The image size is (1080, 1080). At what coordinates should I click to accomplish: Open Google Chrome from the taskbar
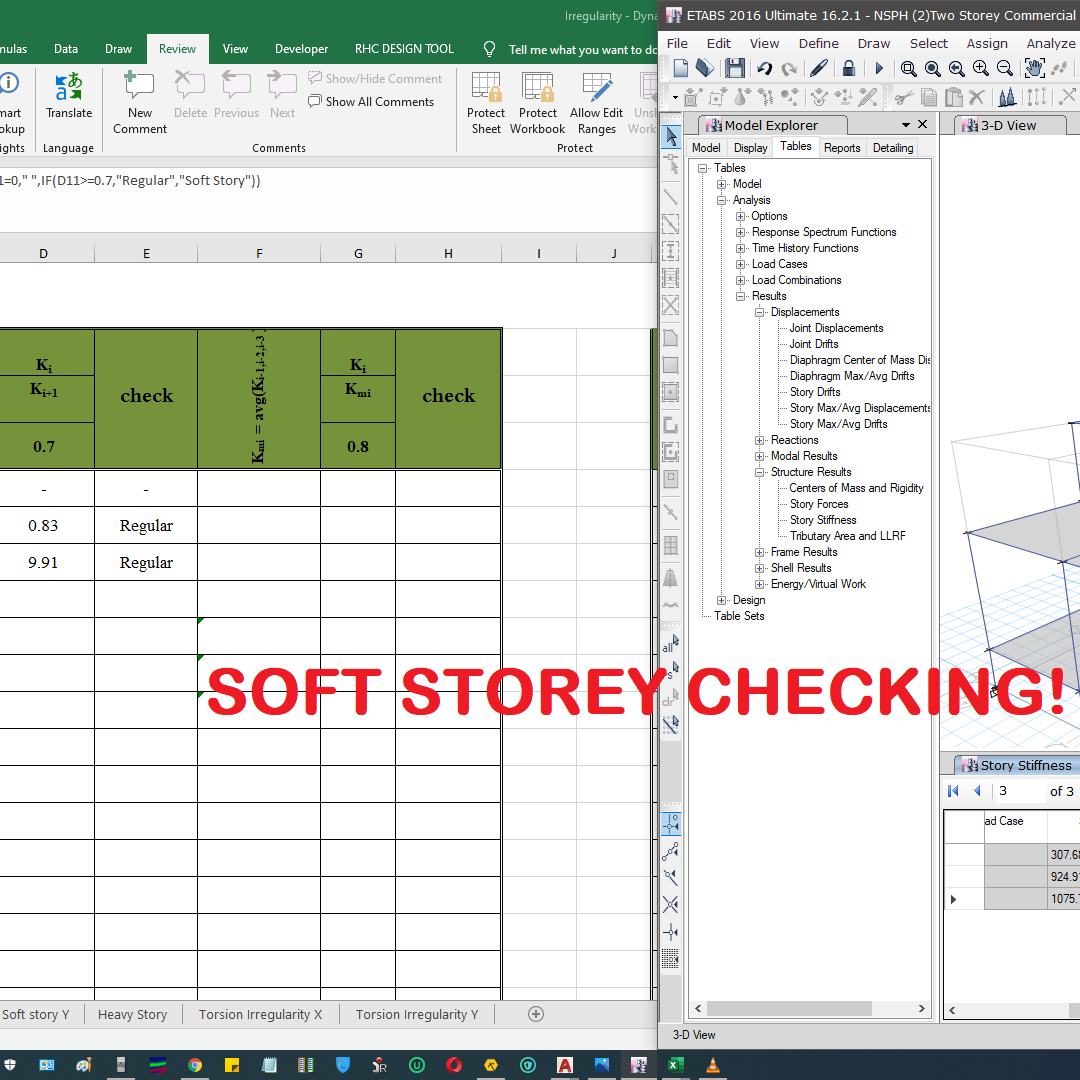[x=195, y=1065]
